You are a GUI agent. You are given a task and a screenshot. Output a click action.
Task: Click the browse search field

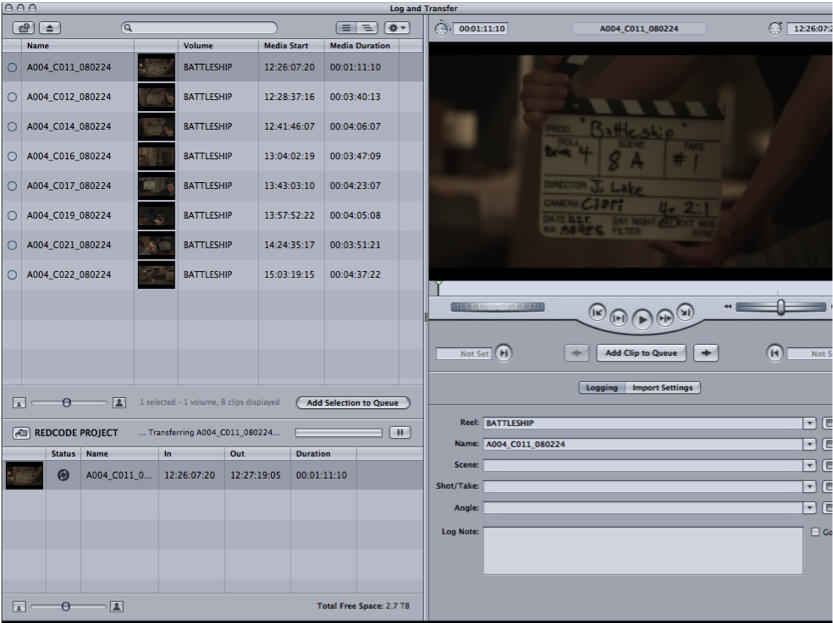(199, 28)
